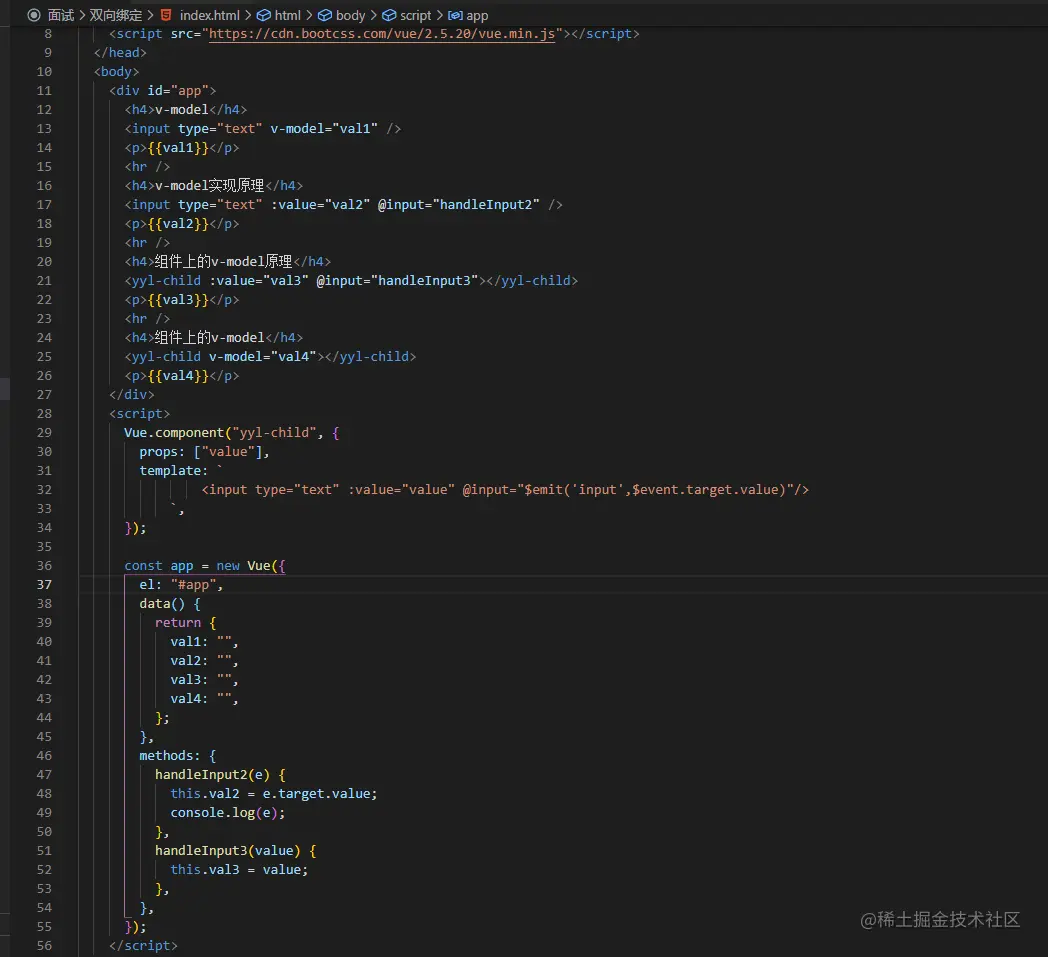
Task: Open the 双向绑定 folder breadcrumb
Action: (116, 15)
